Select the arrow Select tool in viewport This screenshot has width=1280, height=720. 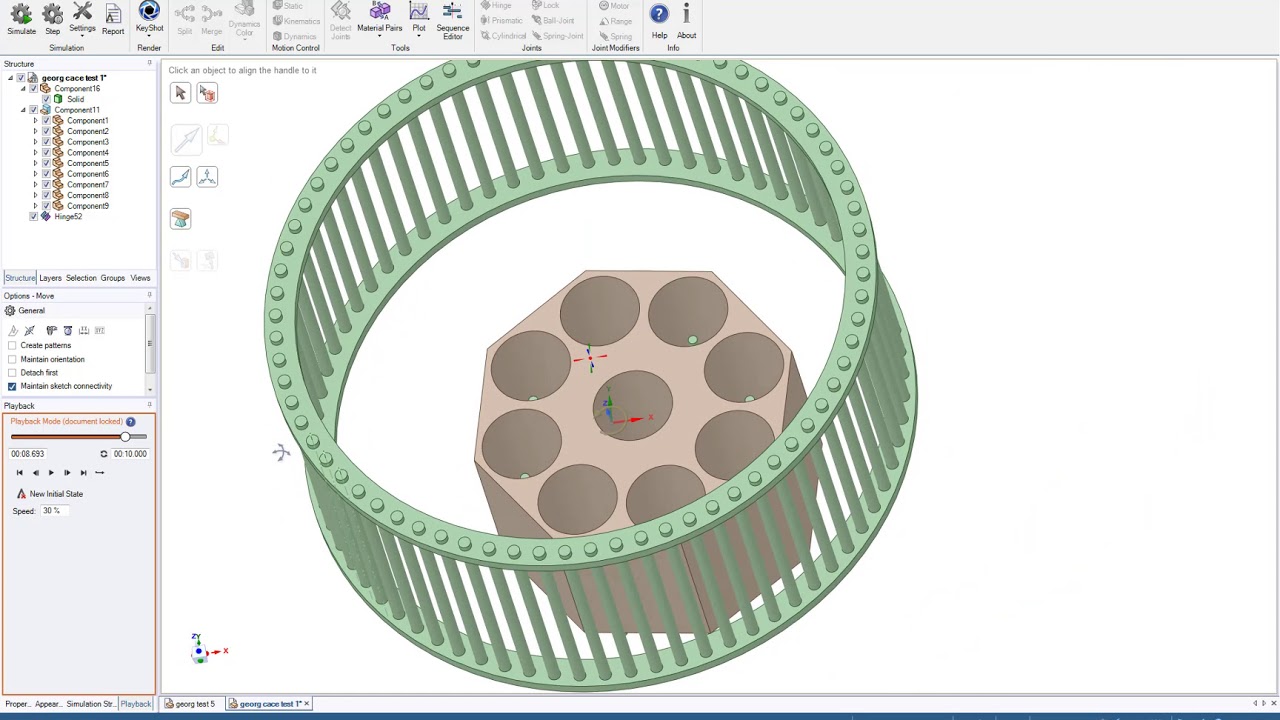180,93
